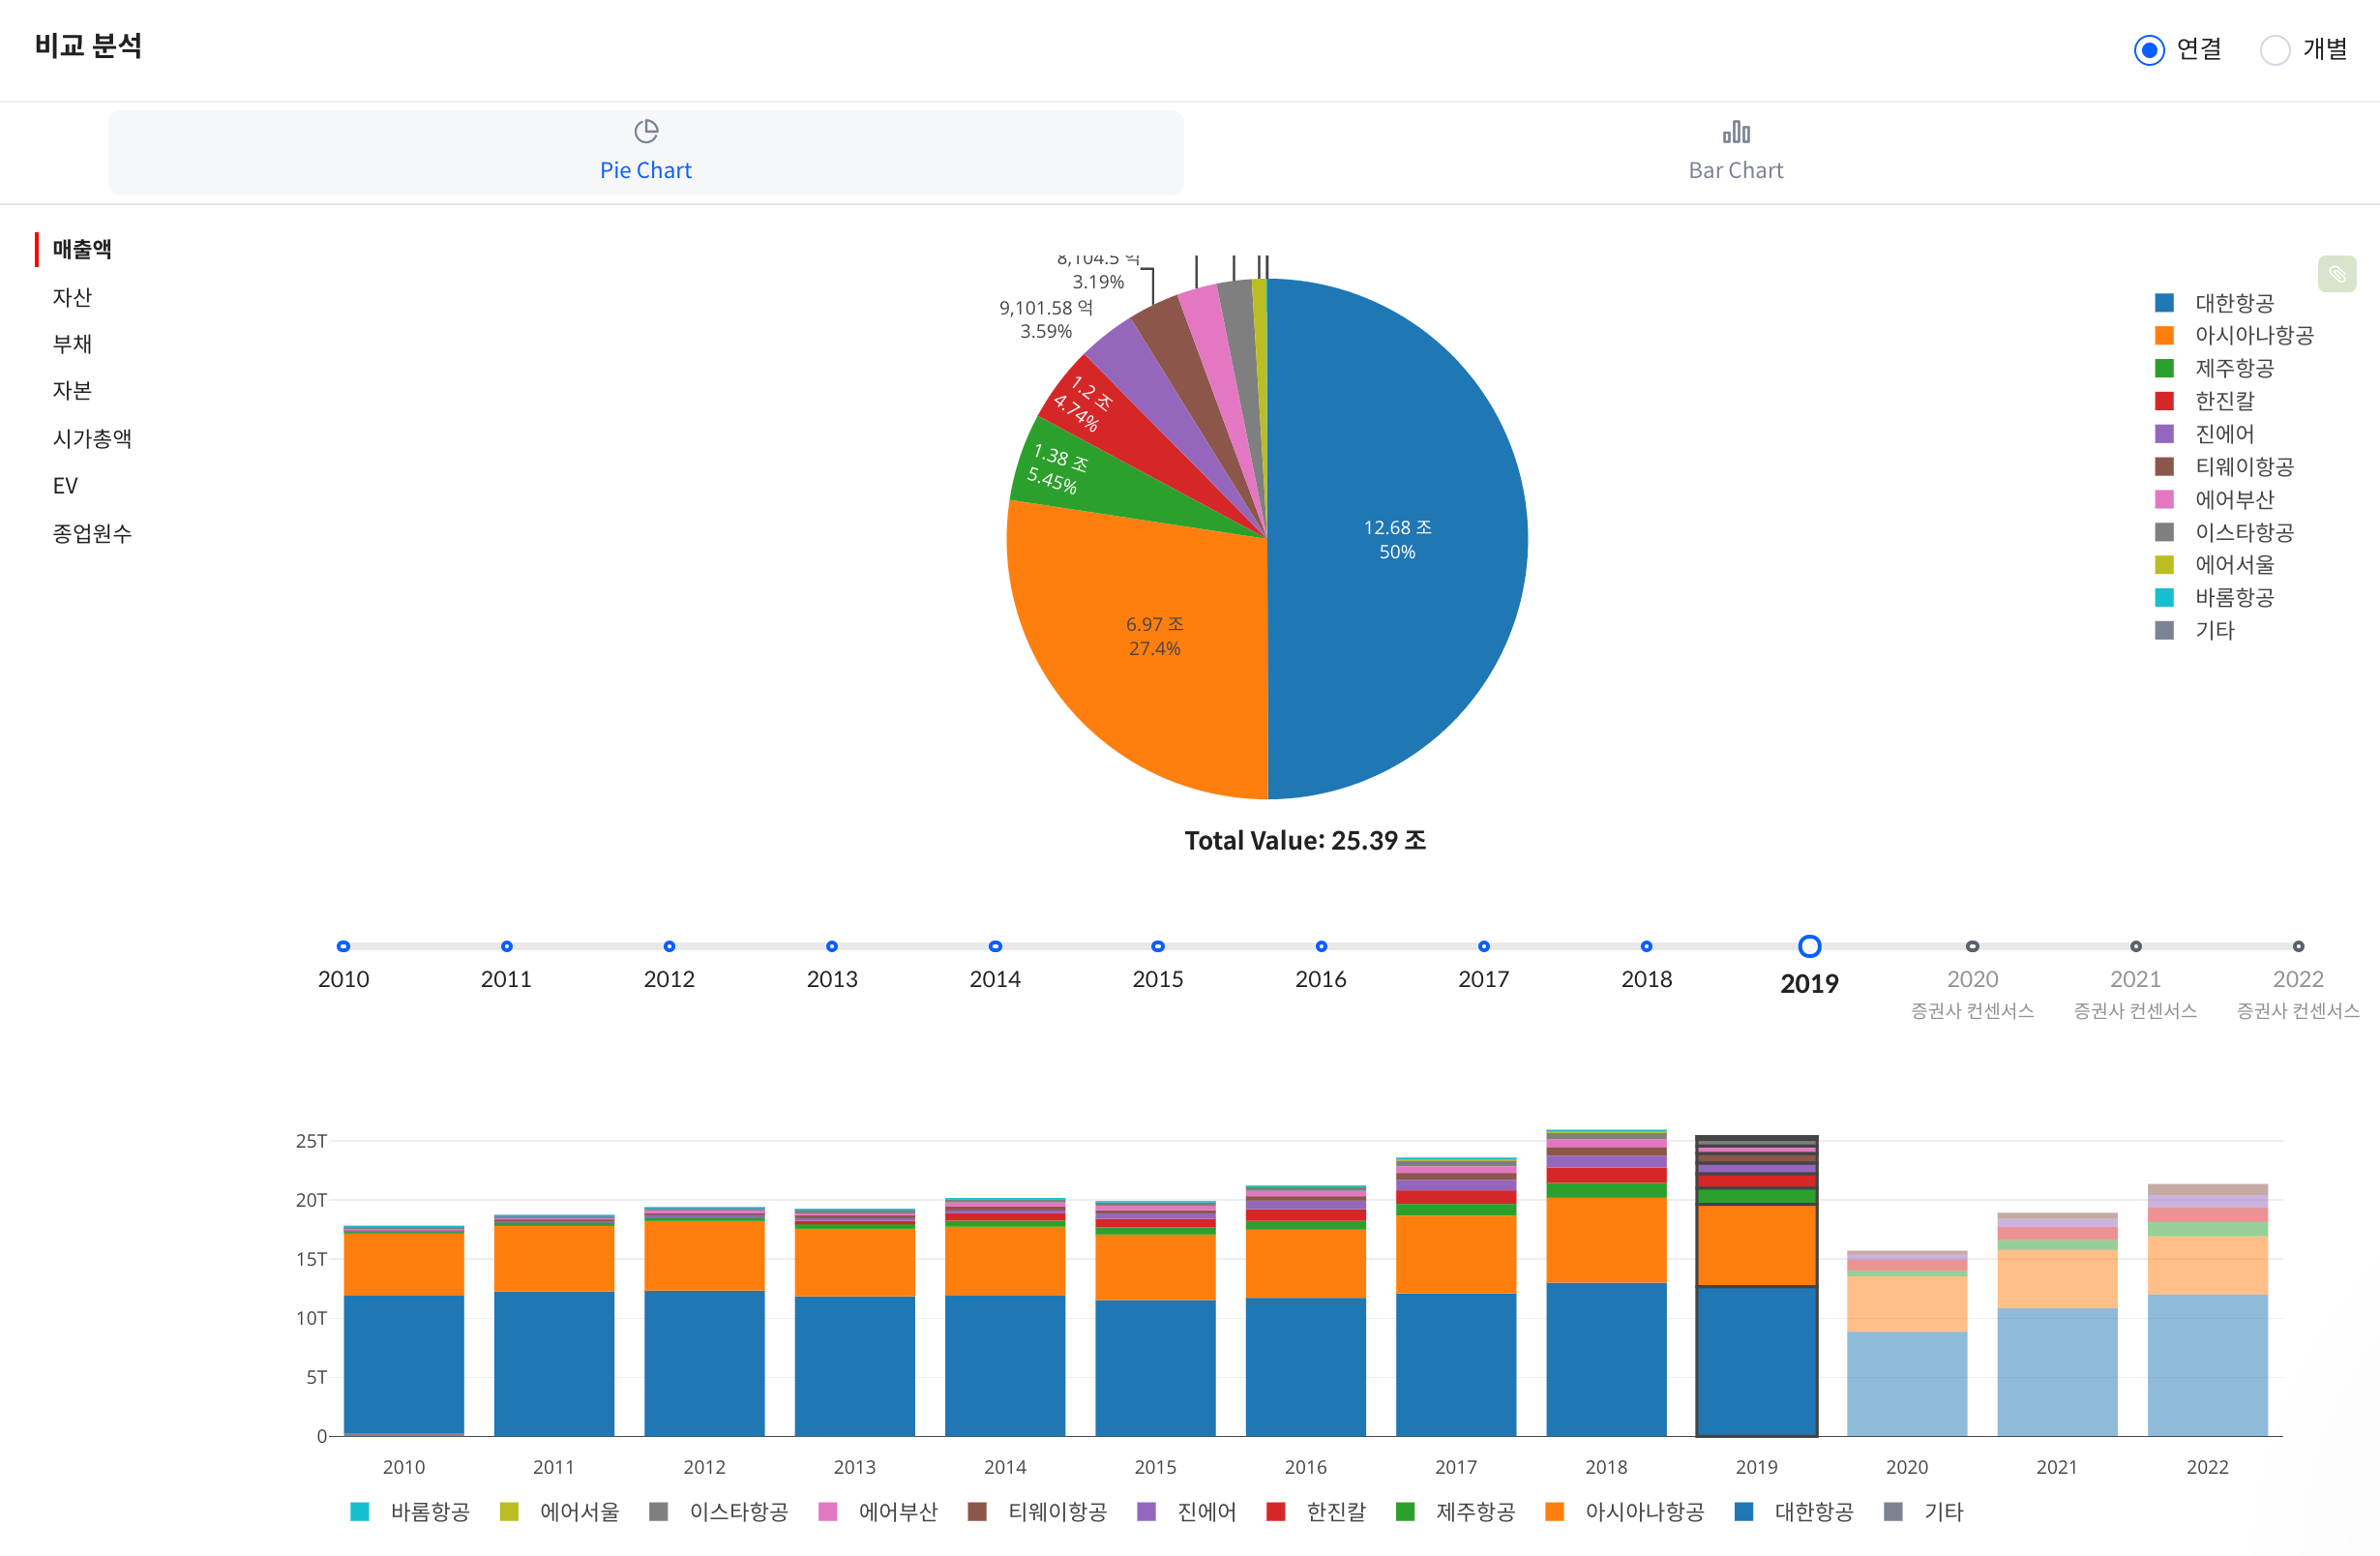Screen dimensions: 2380x1556
Task: Toggle 에어서울 in the pie legend
Action: [2215, 565]
